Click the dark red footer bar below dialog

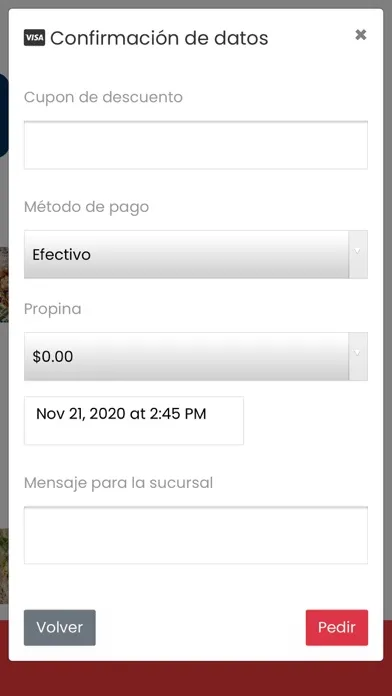click(196, 679)
